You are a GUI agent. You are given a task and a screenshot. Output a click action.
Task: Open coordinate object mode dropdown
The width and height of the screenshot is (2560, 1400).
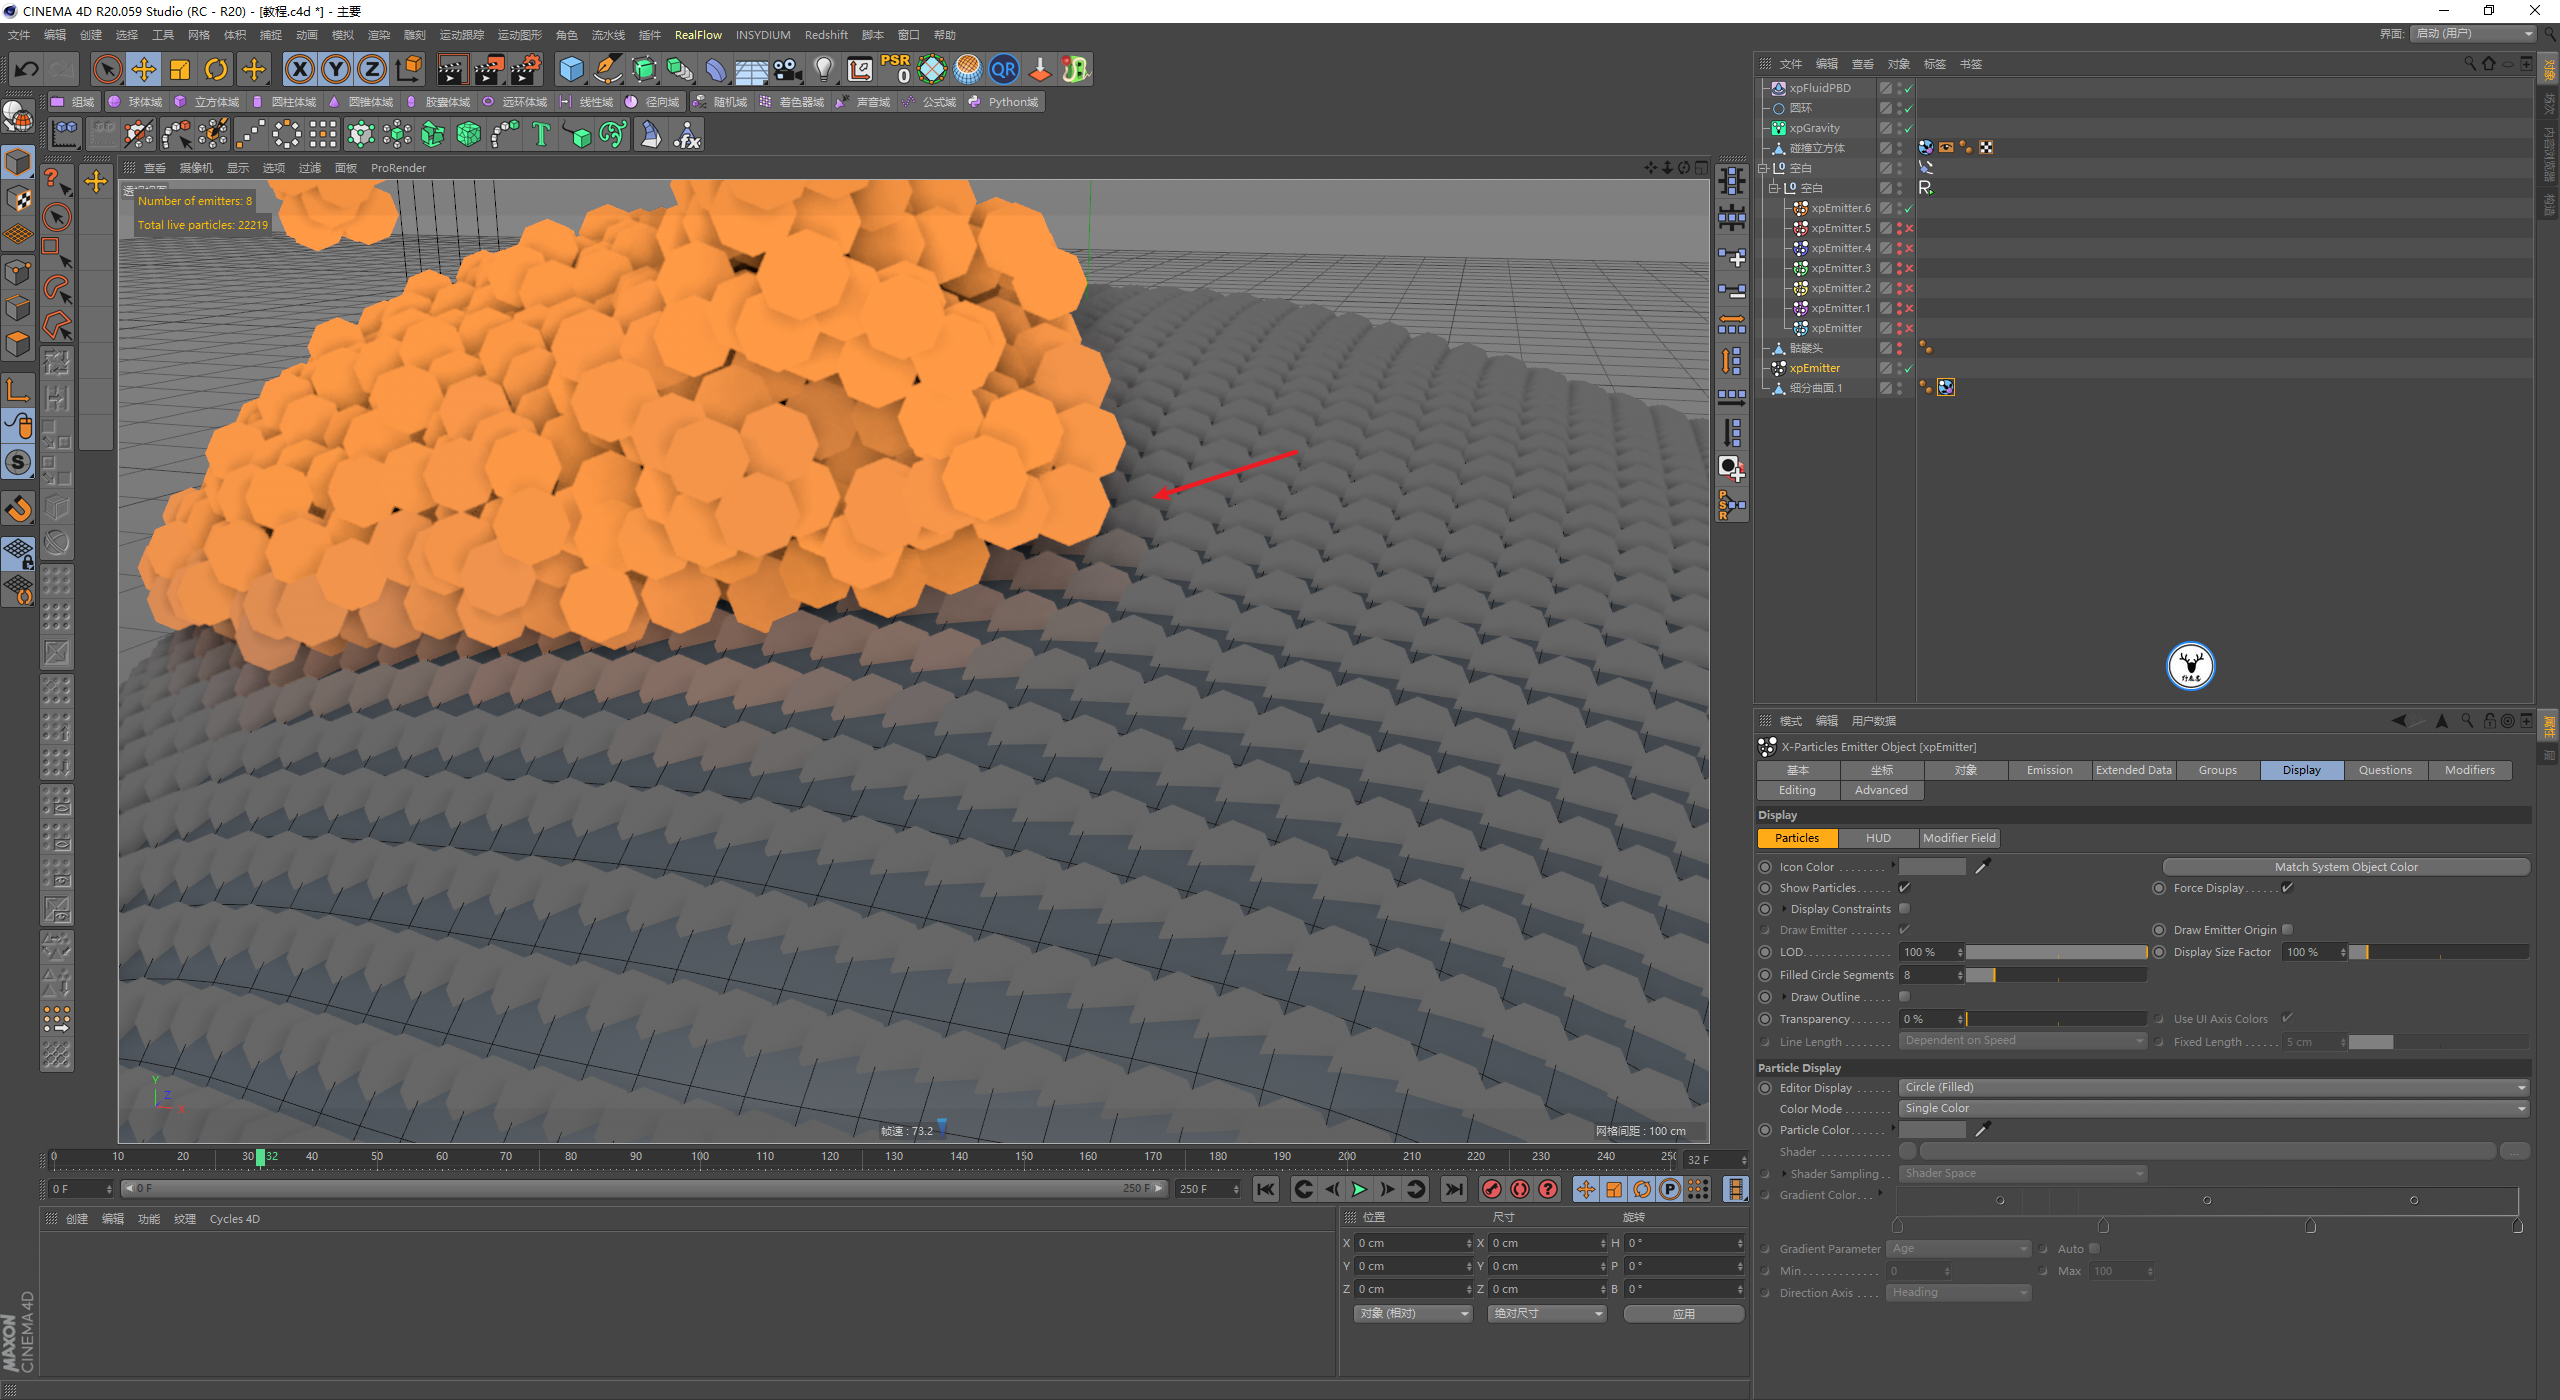(1414, 1314)
